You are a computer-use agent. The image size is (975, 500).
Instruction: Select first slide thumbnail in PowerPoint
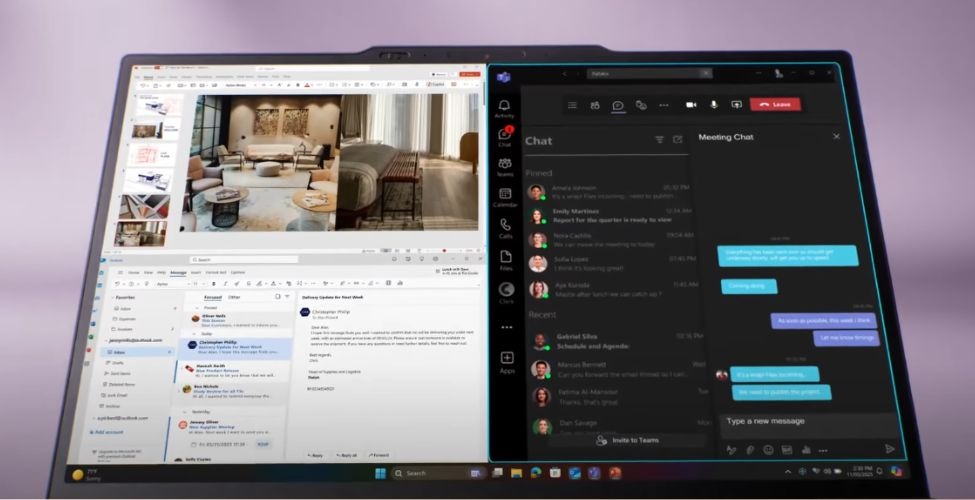pos(160,104)
